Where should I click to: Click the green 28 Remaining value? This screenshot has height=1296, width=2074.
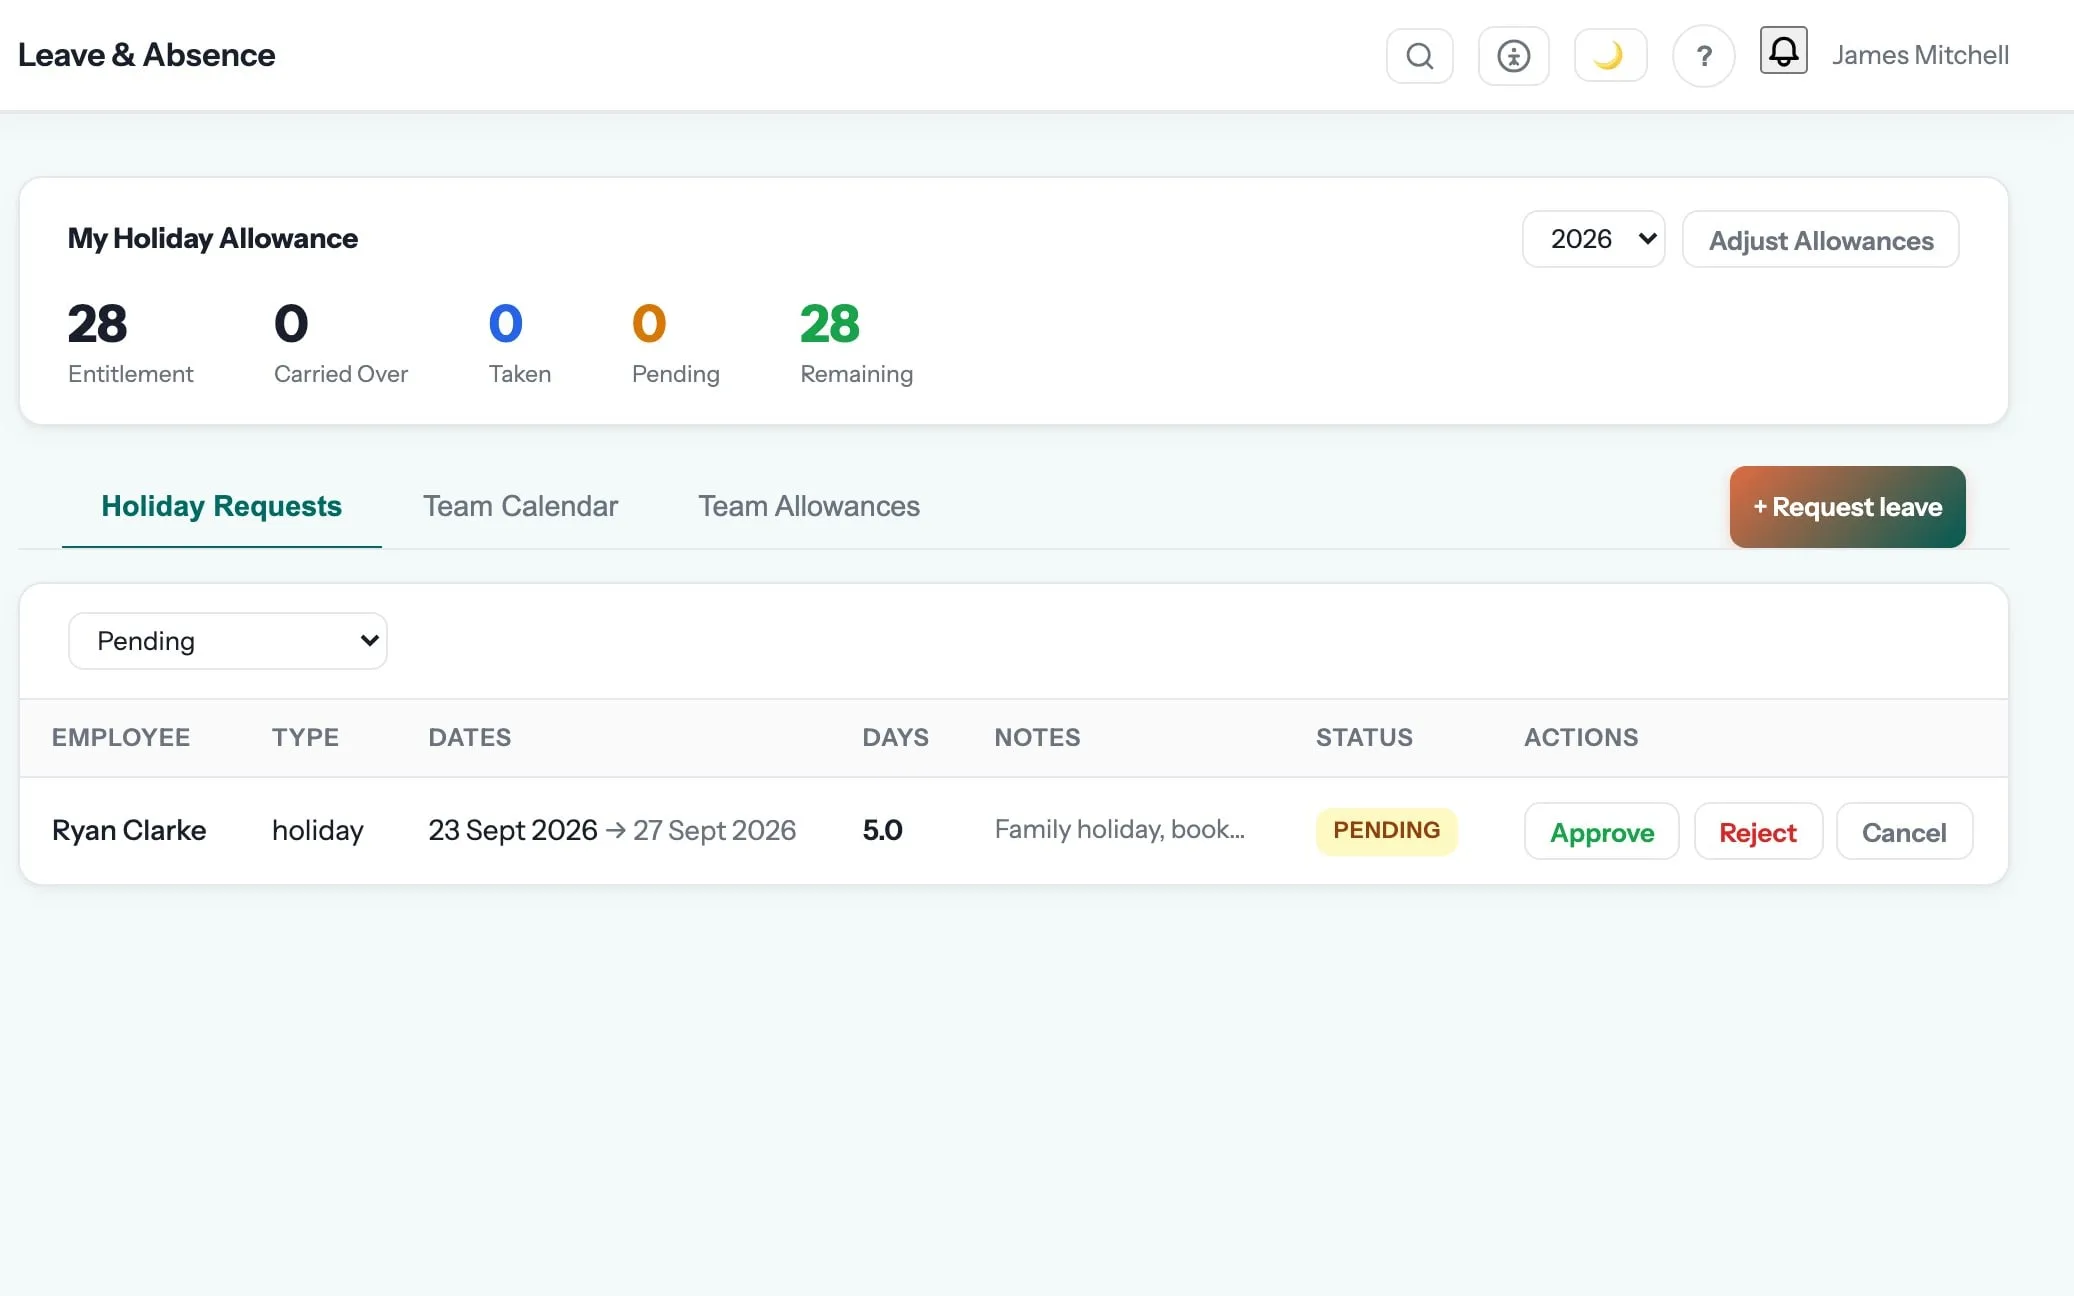829,323
